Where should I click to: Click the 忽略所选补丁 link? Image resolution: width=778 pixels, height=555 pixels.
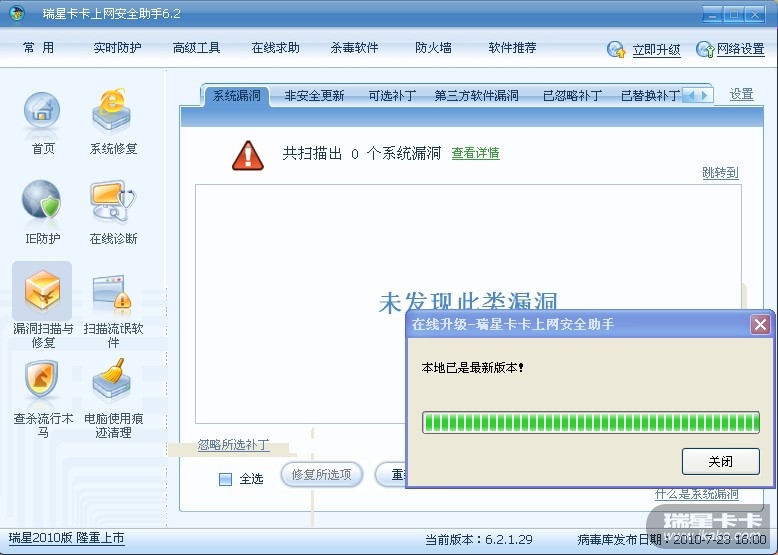click(234, 444)
